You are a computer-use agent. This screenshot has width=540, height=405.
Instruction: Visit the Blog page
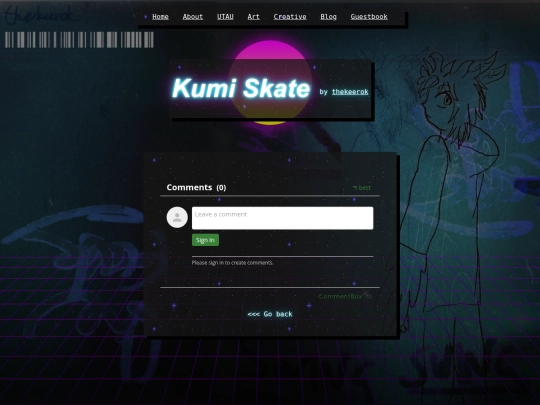[328, 17]
